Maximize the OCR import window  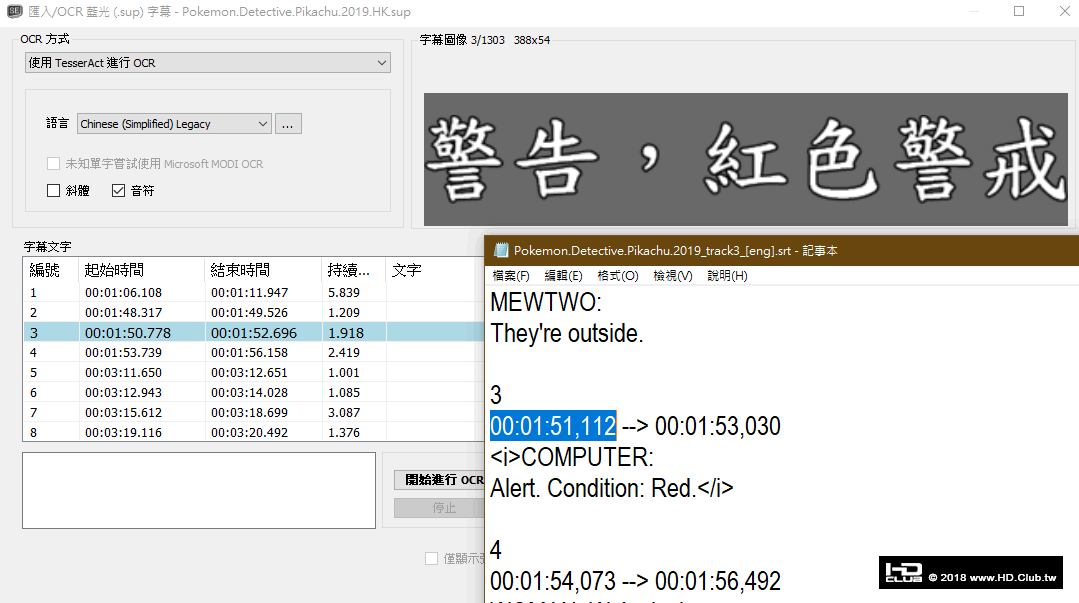click(1019, 11)
